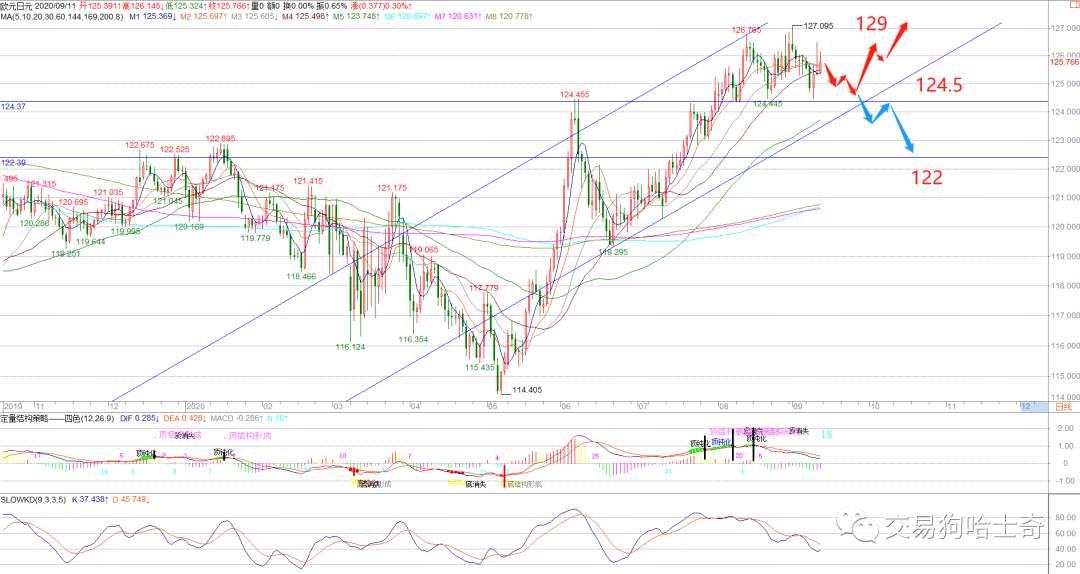Click the 122.675 high price label

140,145
